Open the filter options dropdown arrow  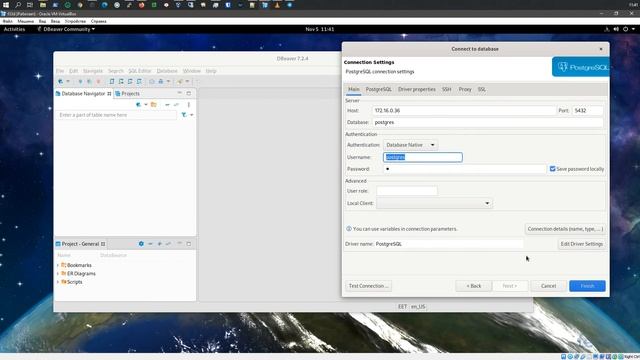tap(191, 115)
